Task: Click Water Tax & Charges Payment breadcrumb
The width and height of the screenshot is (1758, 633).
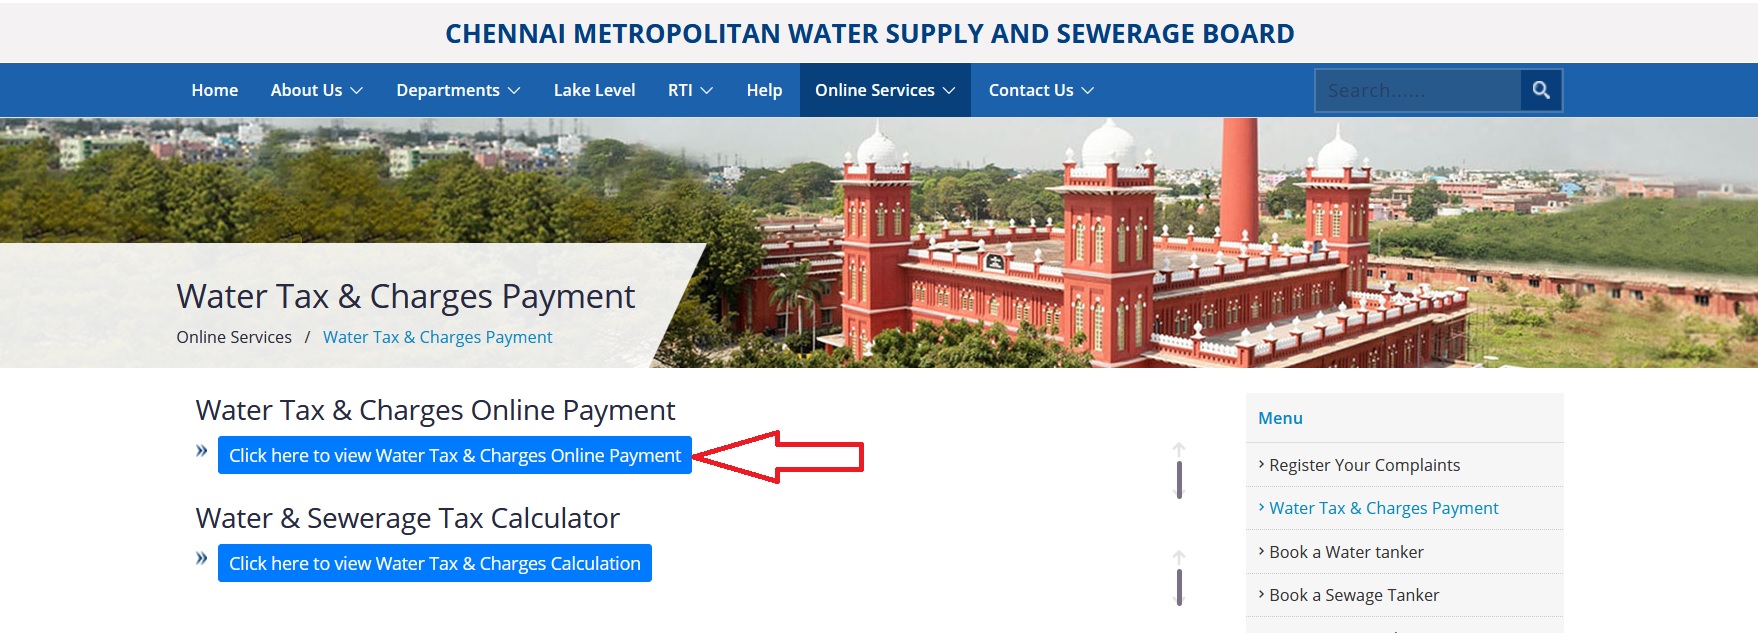Action: tap(437, 337)
